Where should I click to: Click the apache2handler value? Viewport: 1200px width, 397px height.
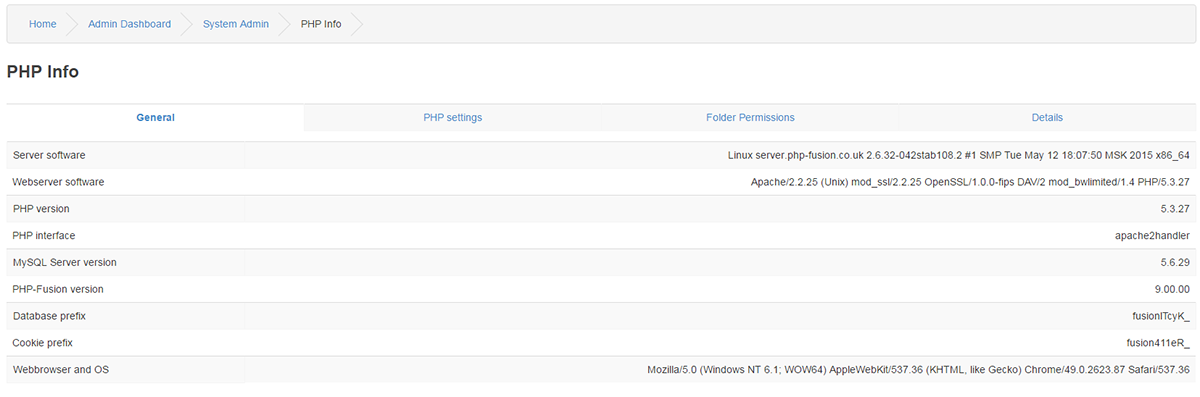[1152, 236]
